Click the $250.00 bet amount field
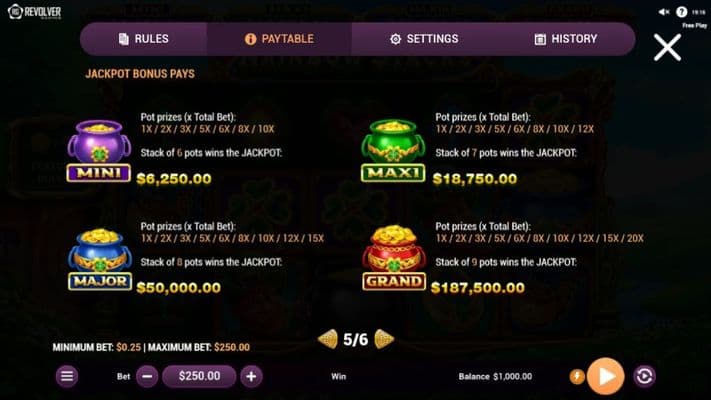711x400 pixels. pyautogui.click(x=200, y=376)
